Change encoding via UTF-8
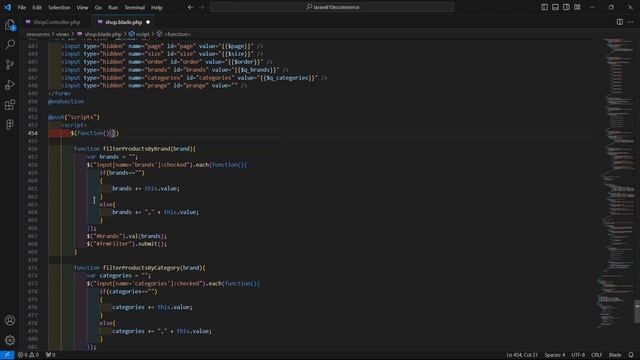The height and width of the screenshot is (360, 640). coord(578,355)
